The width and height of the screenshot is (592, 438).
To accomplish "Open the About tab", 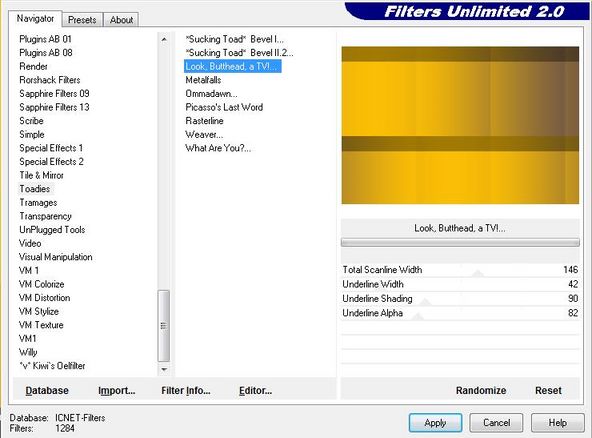I will (x=121, y=20).
